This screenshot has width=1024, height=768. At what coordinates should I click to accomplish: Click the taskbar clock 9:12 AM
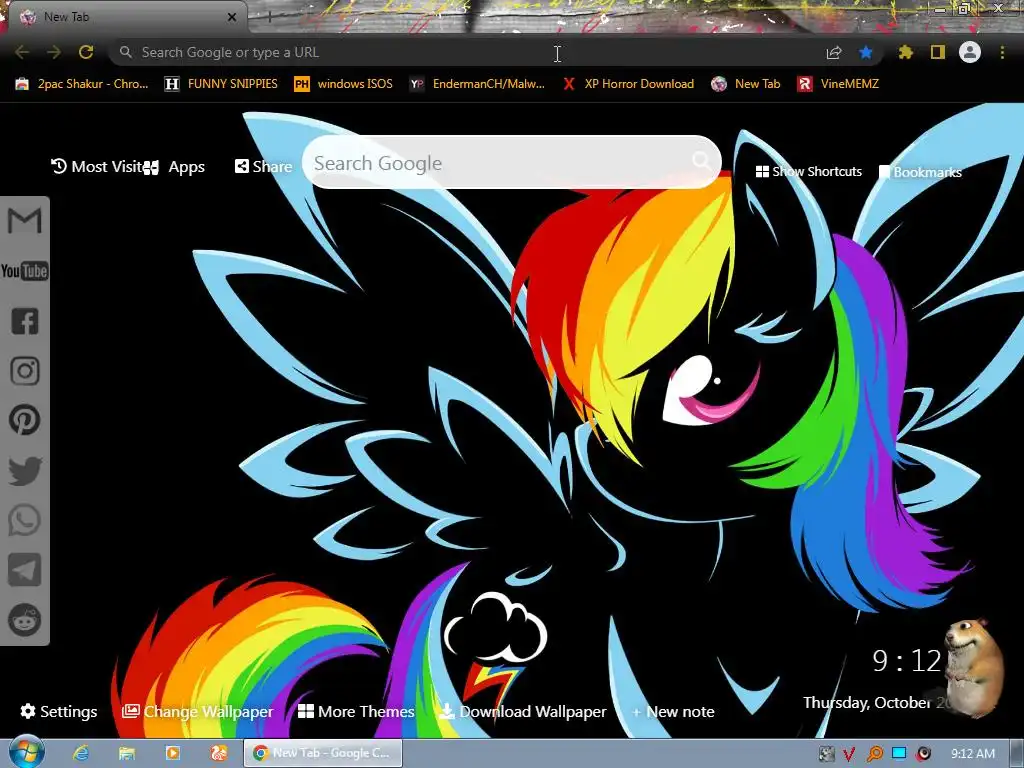pyautogui.click(x=973, y=754)
